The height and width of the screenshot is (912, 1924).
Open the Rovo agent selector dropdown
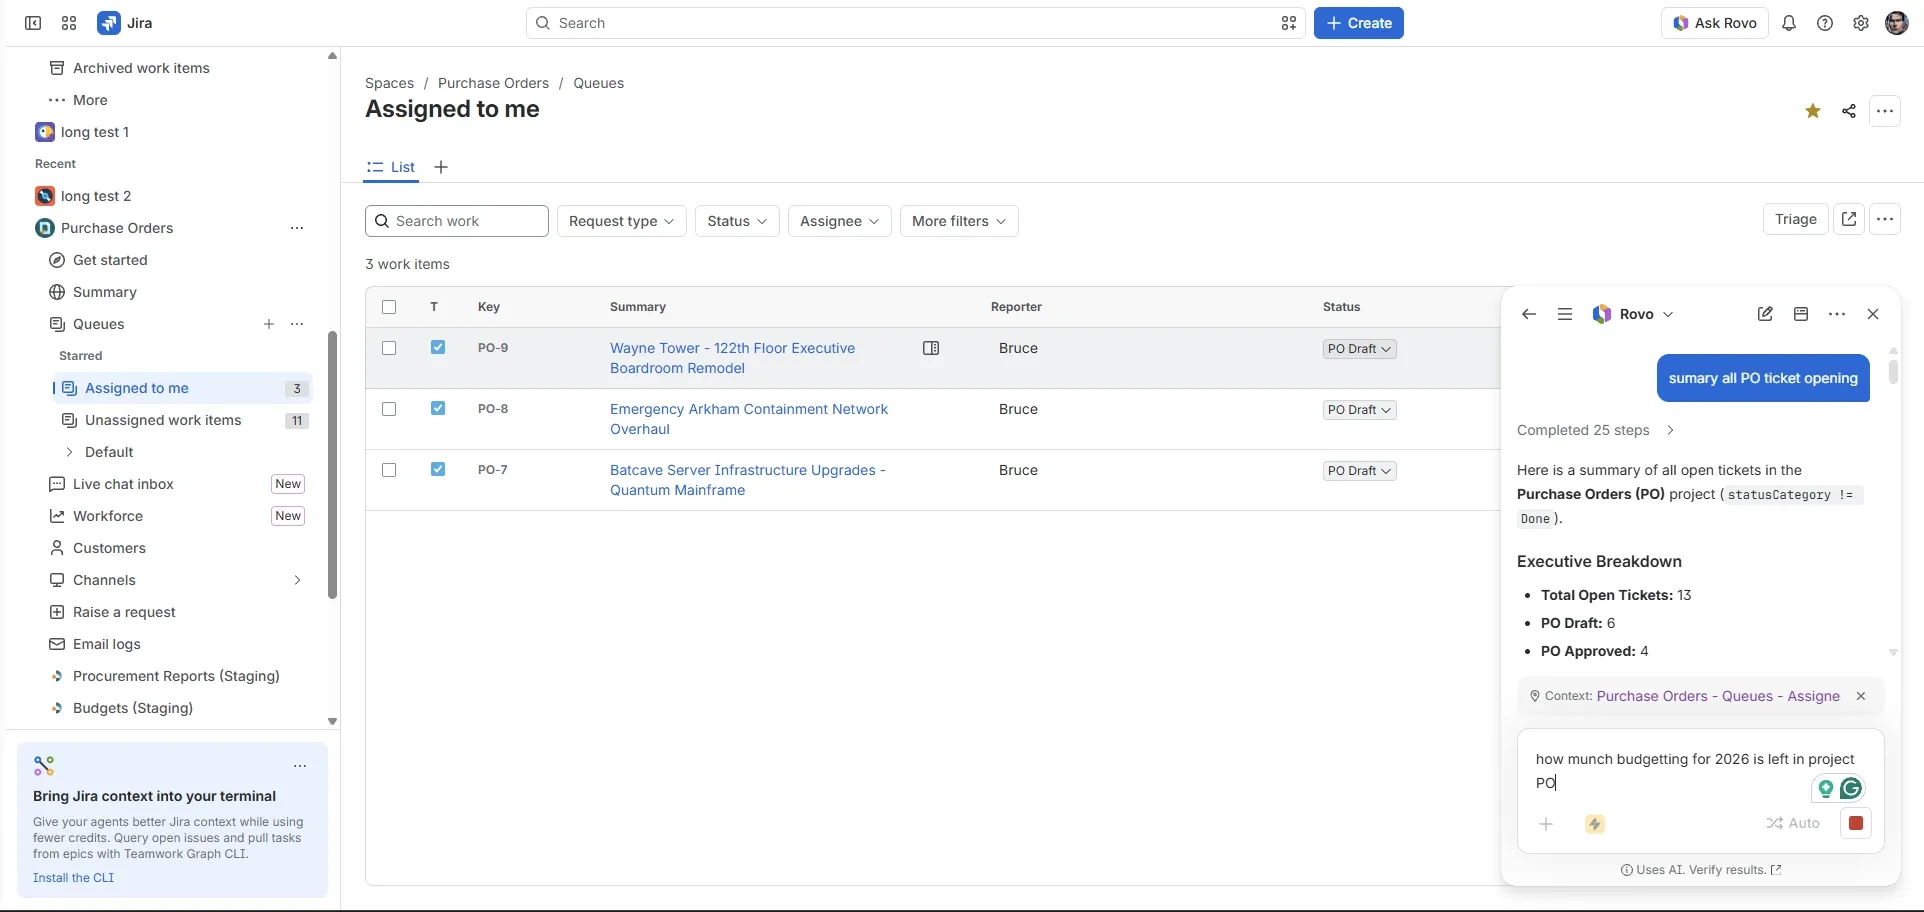pos(1632,314)
